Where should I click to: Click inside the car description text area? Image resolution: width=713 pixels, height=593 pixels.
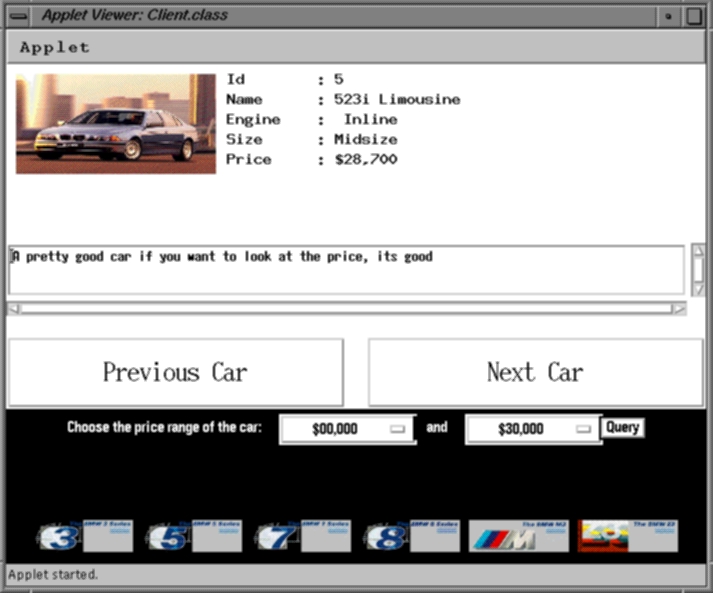pyautogui.click(x=346, y=270)
